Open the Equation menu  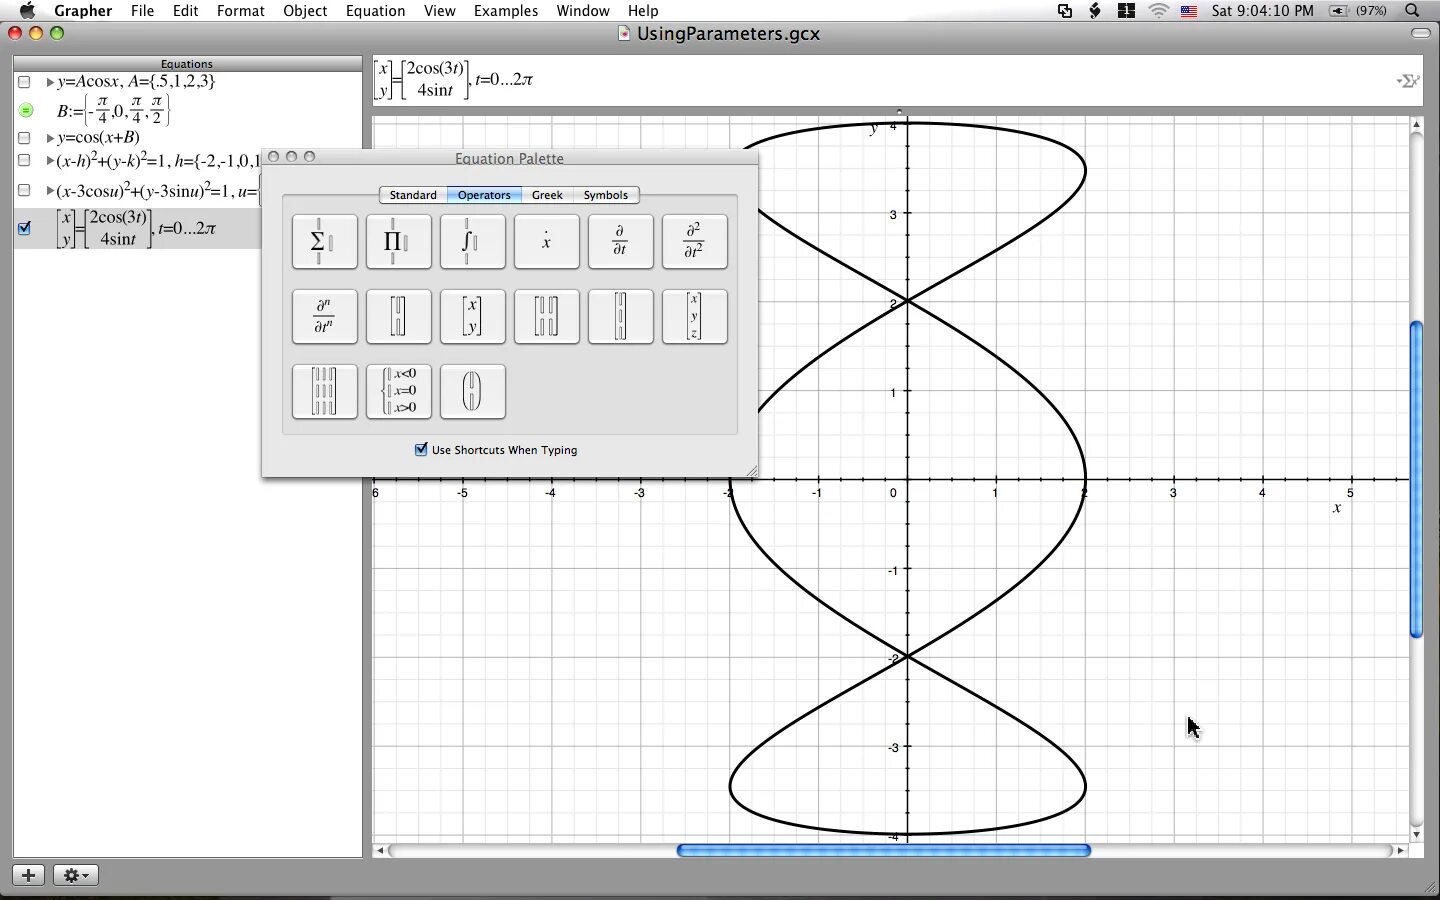tap(375, 11)
